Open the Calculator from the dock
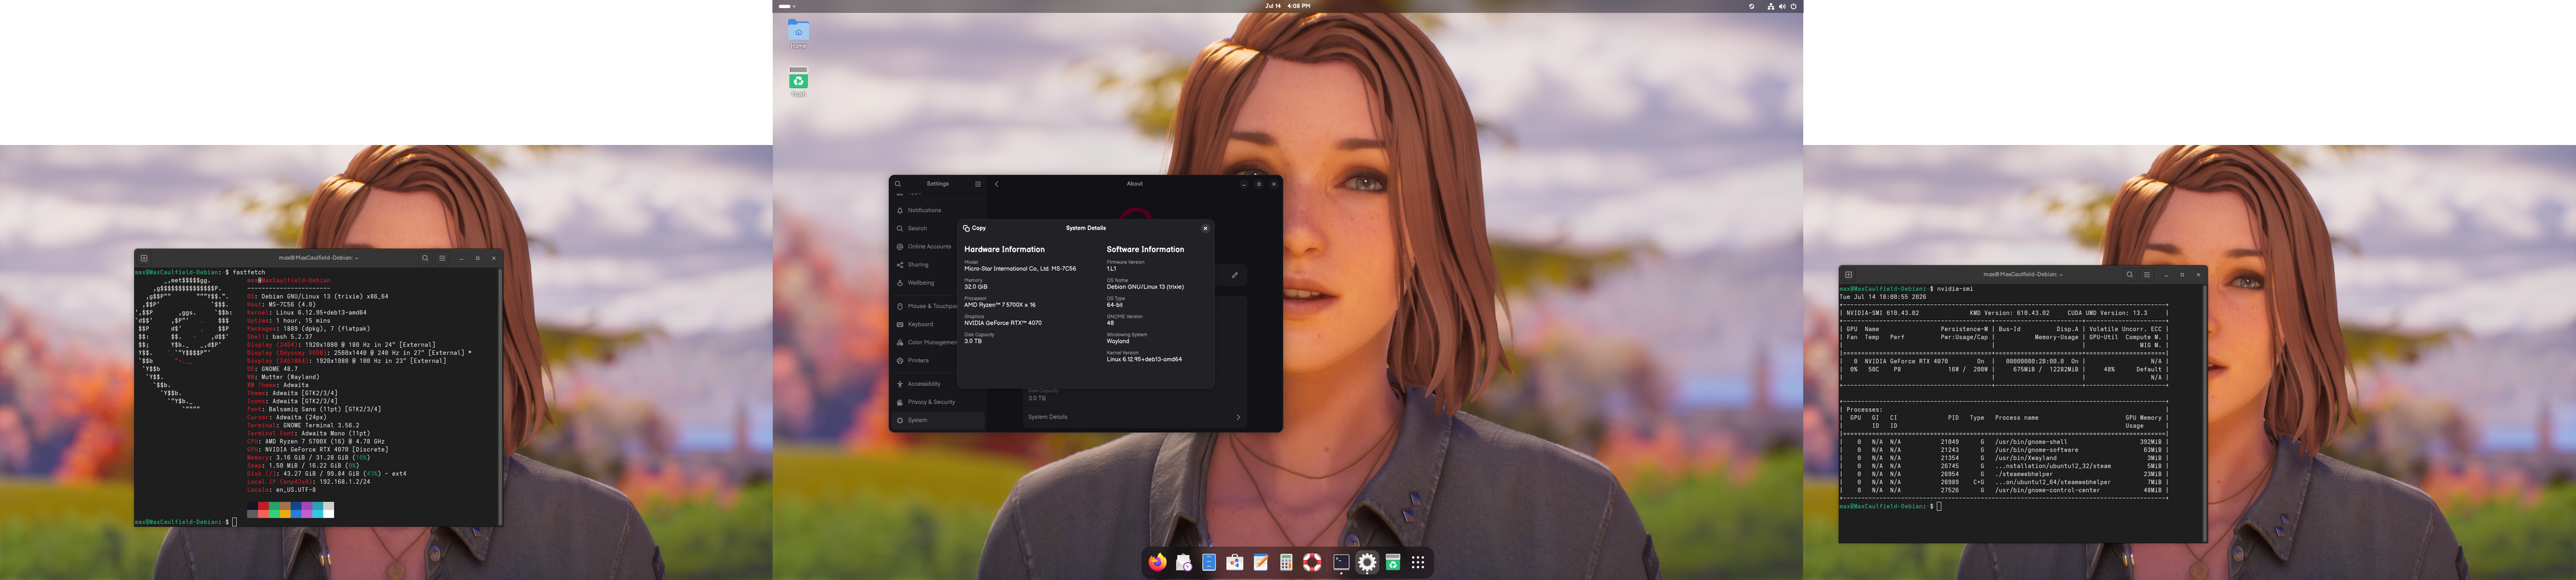Screen dimensions: 2576x580 (1287, 562)
